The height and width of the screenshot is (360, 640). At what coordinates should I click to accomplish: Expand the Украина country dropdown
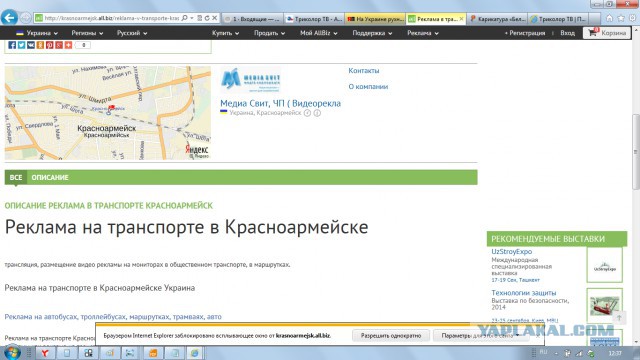(x=37, y=33)
